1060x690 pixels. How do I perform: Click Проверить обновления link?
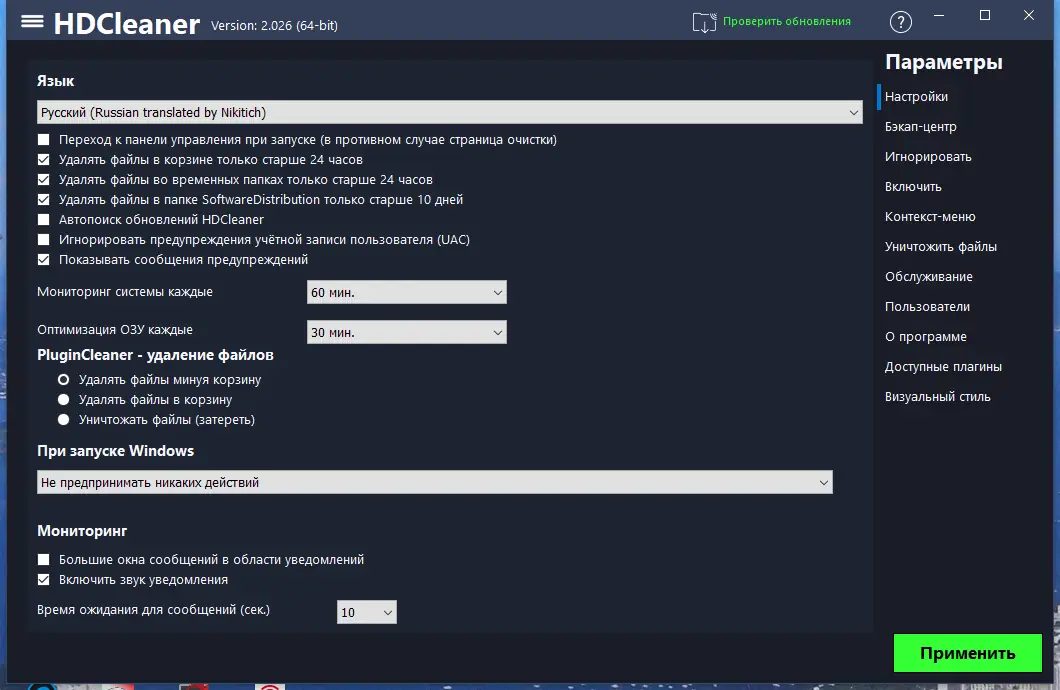tap(787, 21)
